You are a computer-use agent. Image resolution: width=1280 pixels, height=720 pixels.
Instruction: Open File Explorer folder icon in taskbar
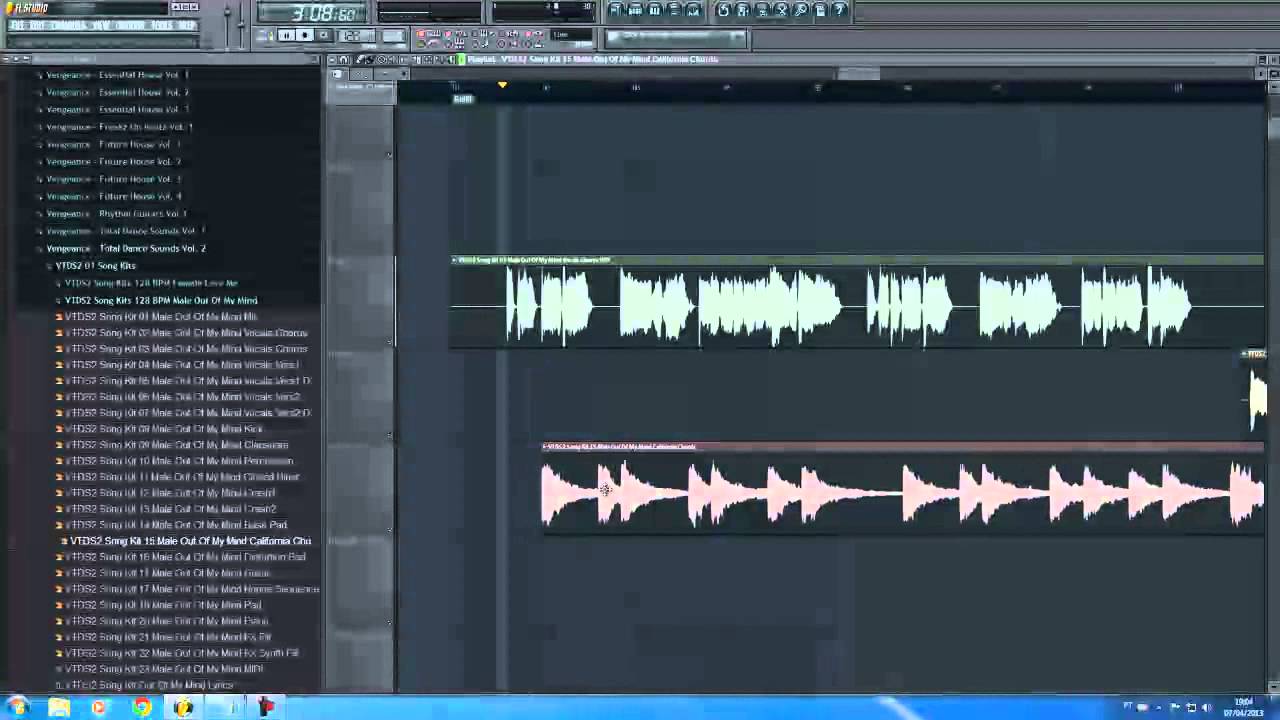pyautogui.click(x=59, y=708)
